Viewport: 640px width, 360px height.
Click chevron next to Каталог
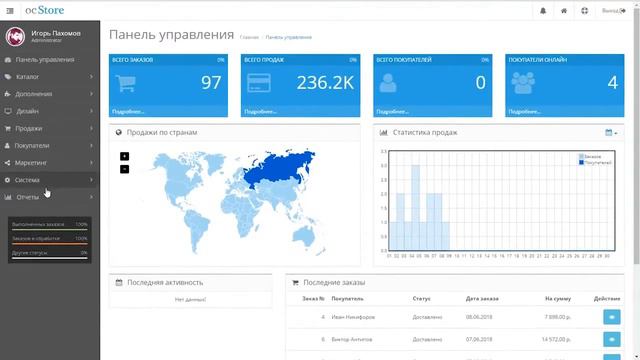[91, 77]
